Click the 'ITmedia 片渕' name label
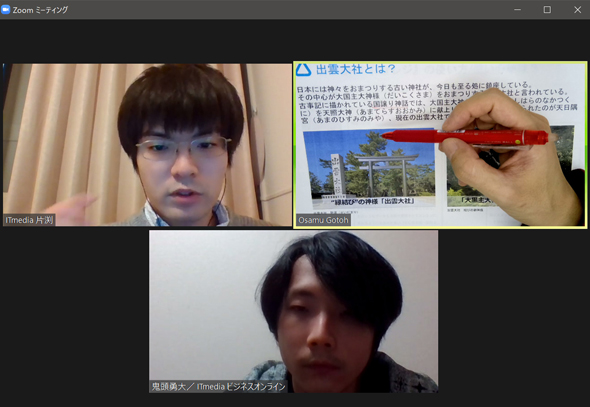The height and width of the screenshot is (407, 590). 29,220
